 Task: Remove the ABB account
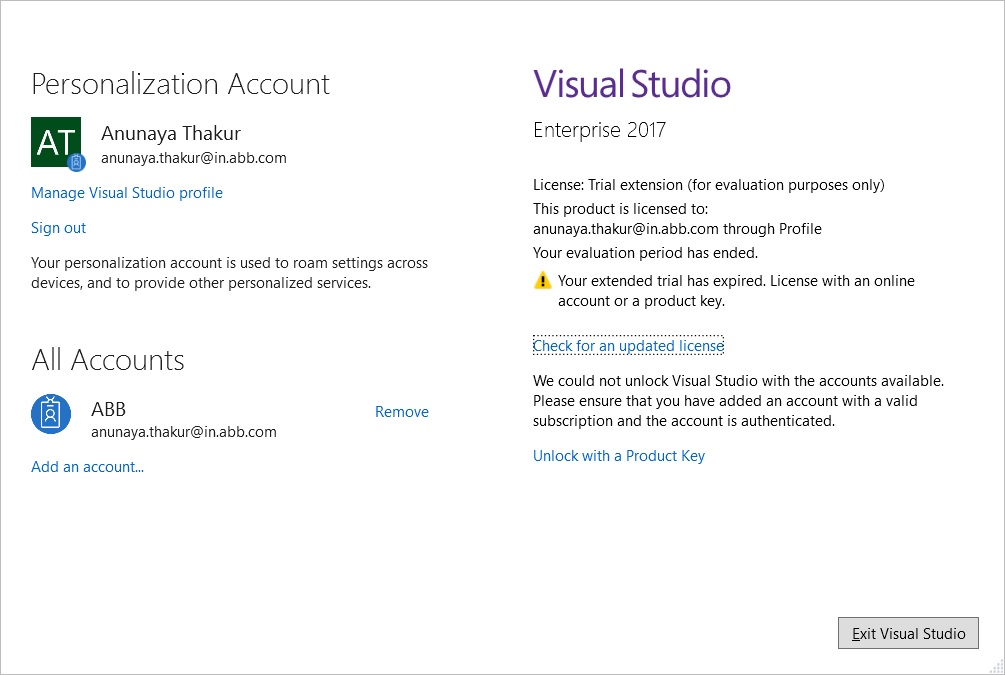(x=402, y=412)
